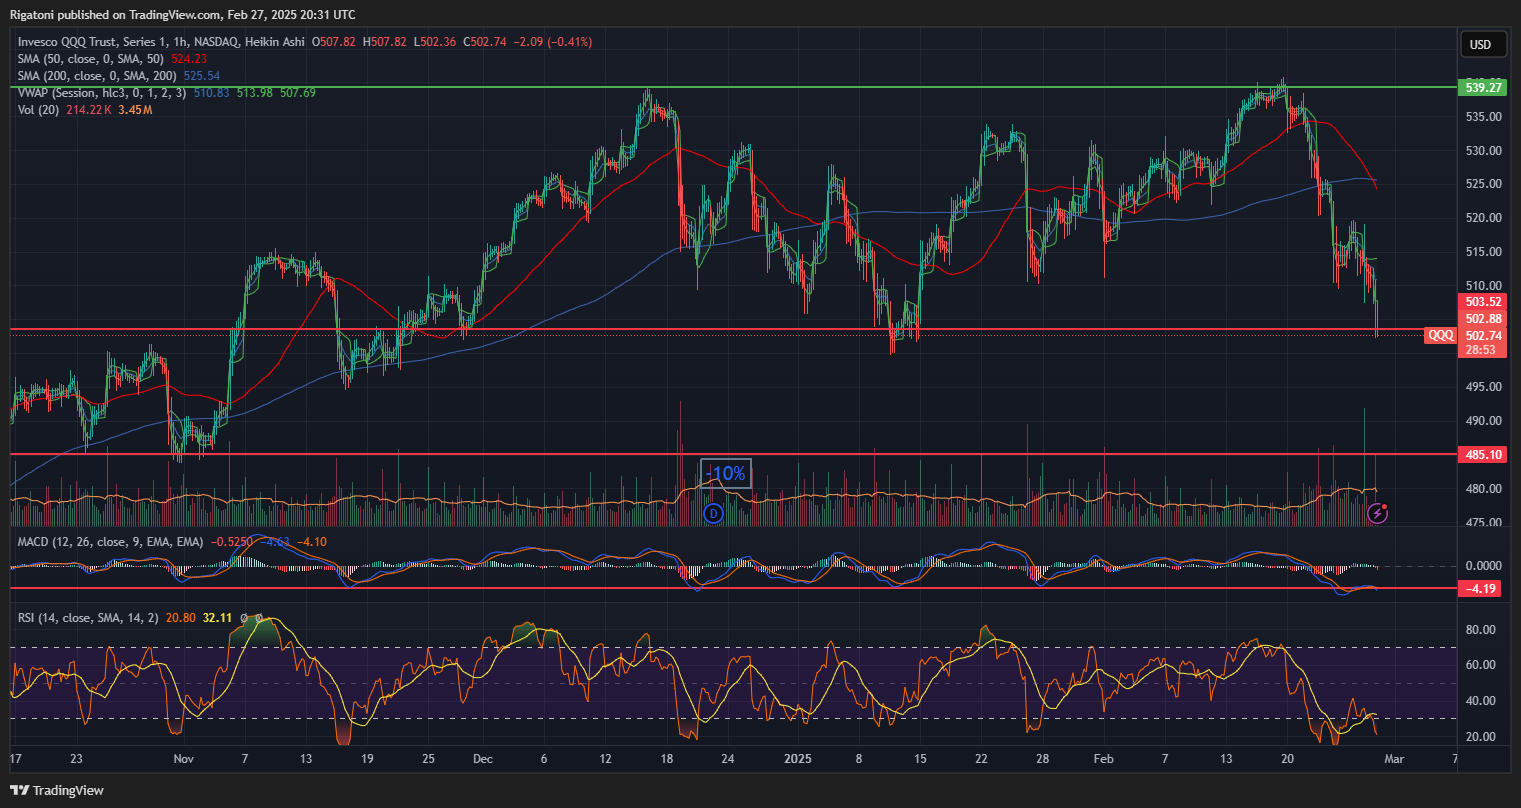The width and height of the screenshot is (1521, 808).
Task: Click the blue D dividend marker
Action: point(713,513)
